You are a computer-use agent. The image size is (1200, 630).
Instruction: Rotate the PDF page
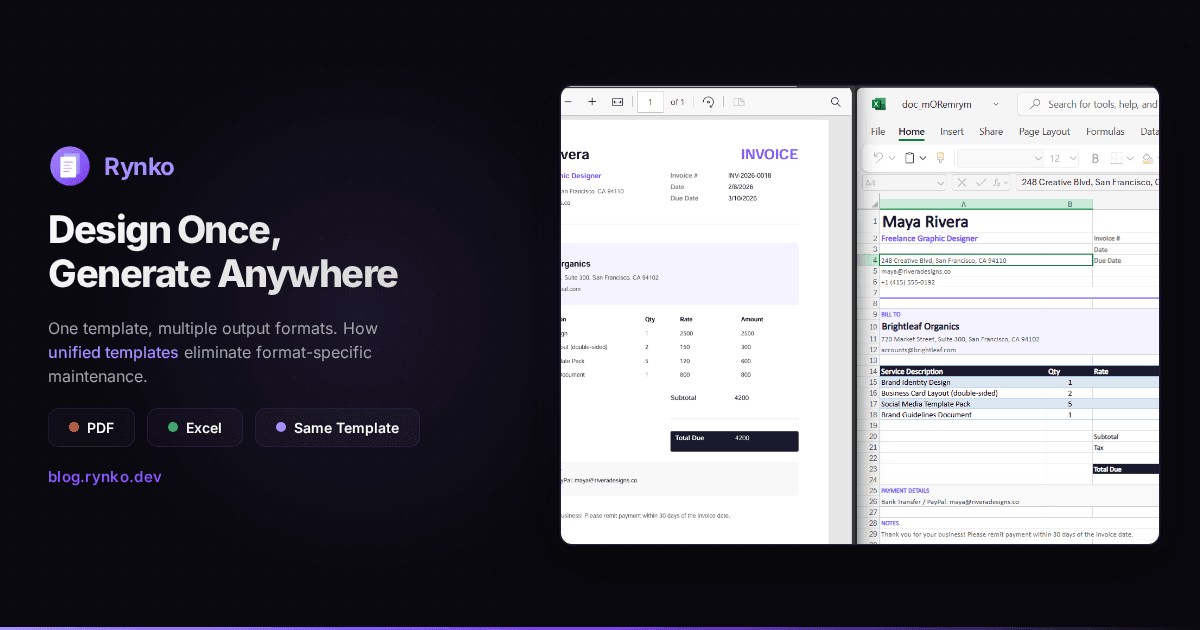(x=709, y=102)
